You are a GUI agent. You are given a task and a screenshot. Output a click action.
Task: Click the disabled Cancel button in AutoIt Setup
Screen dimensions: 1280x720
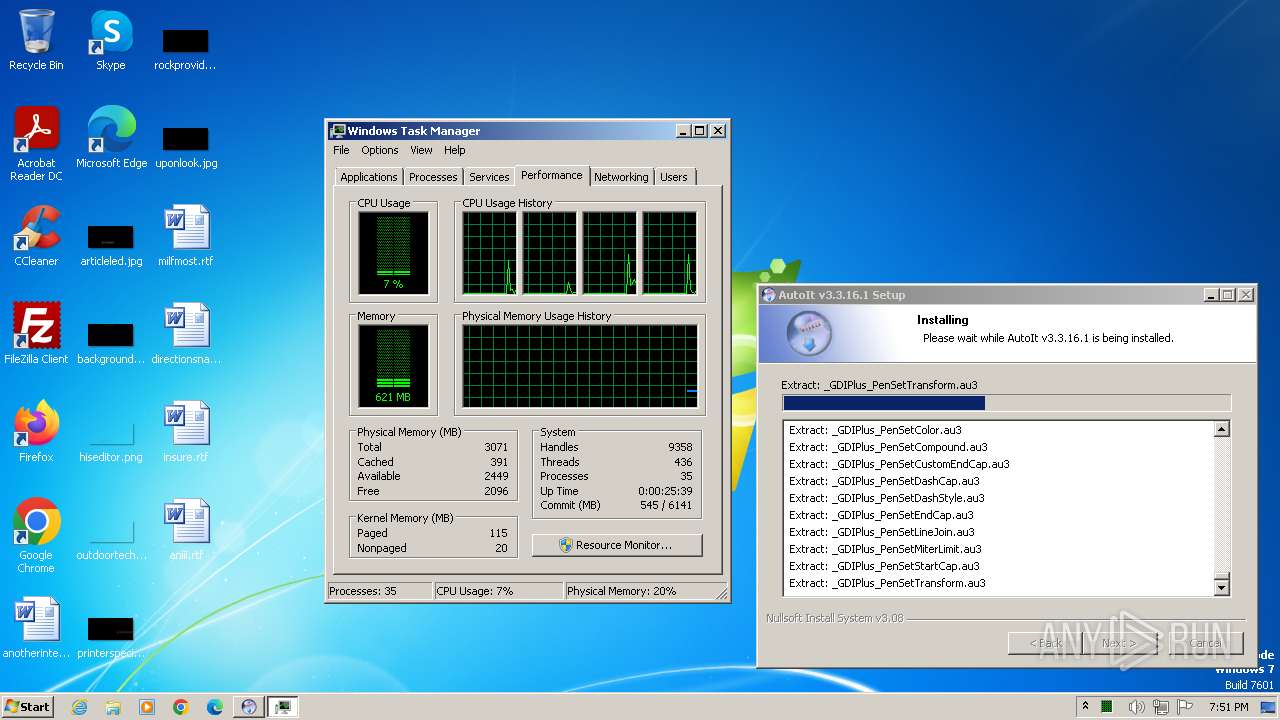point(1205,643)
